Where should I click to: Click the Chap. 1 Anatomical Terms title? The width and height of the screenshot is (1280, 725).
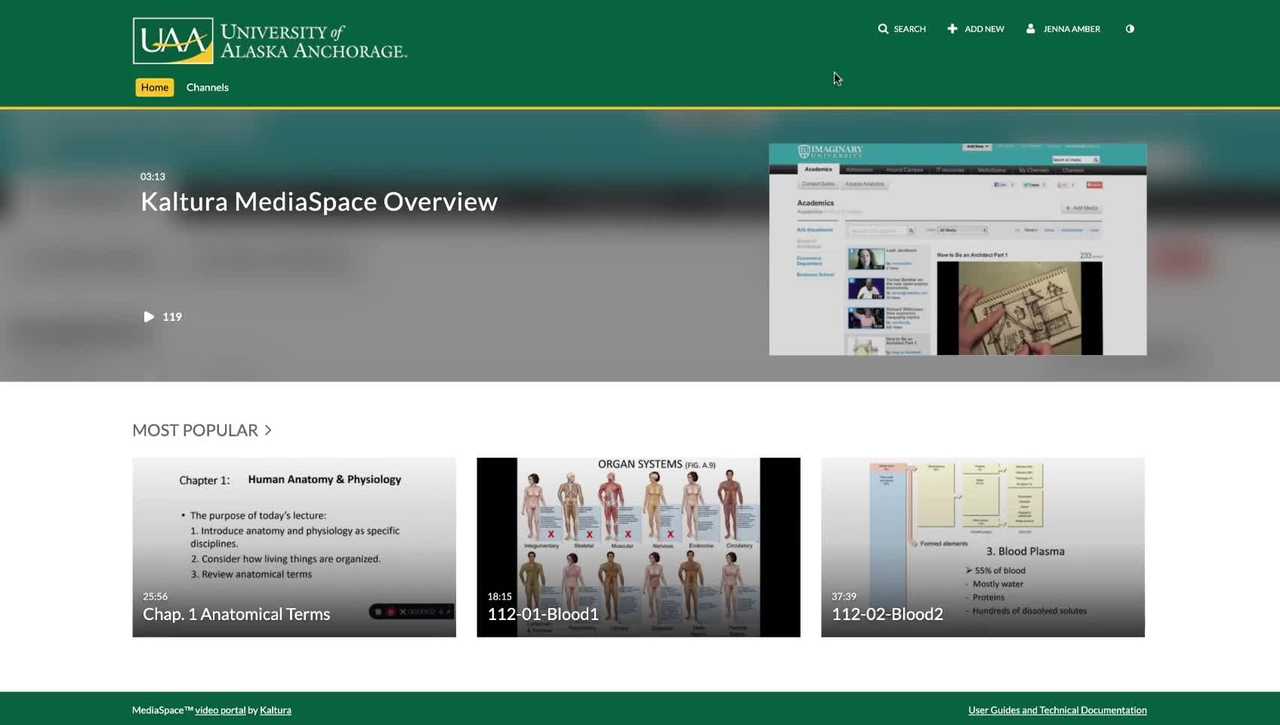coord(236,614)
